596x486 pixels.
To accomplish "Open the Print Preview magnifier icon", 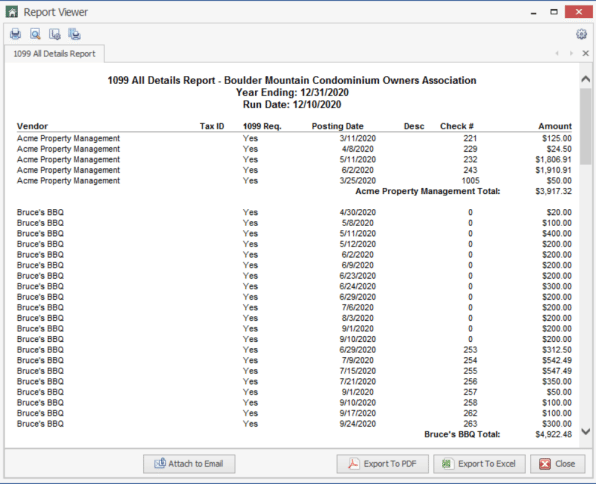I will [x=35, y=34].
